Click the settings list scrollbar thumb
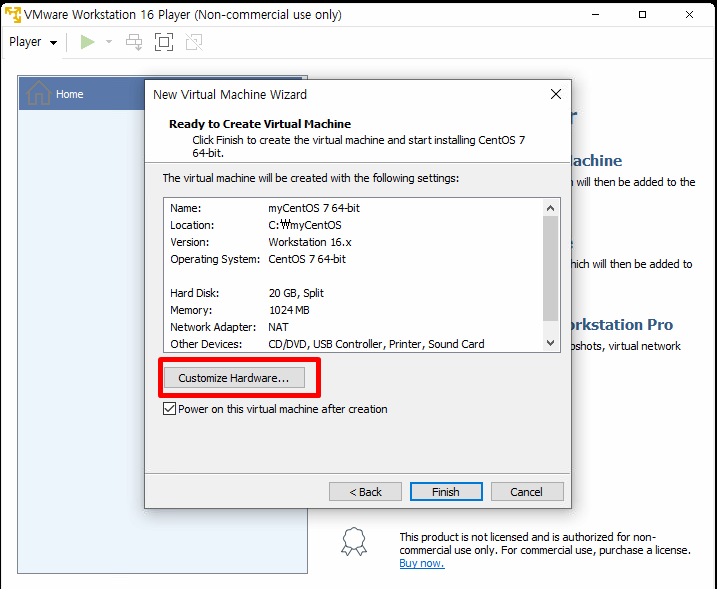Image resolution: width=717 pixels, height=589 pixels. coord(551,268)
